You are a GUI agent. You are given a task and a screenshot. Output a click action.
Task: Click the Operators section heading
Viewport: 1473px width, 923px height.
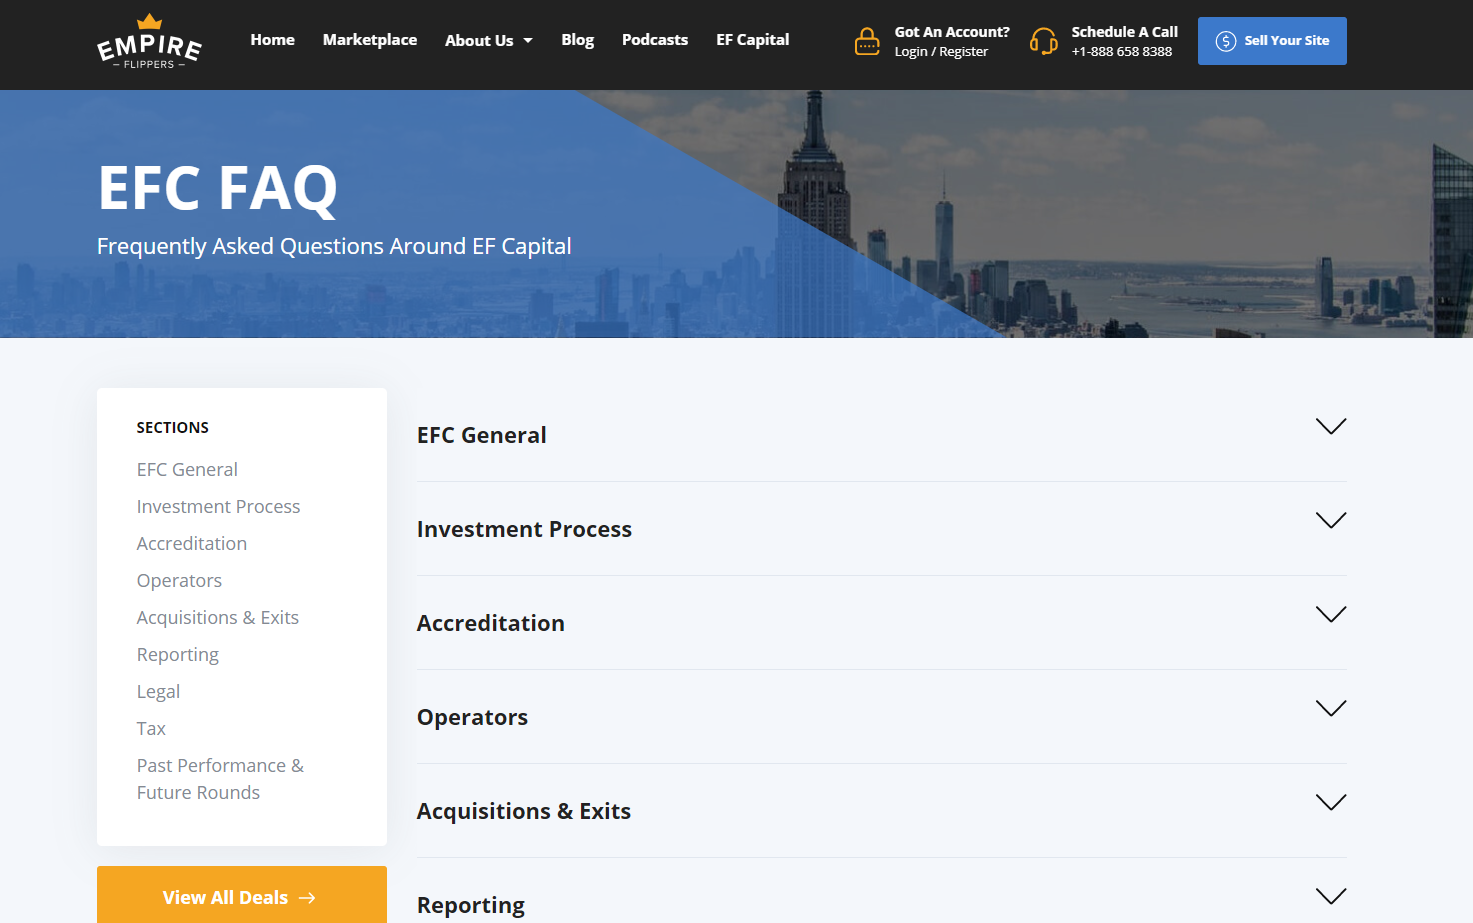point(472,718)
